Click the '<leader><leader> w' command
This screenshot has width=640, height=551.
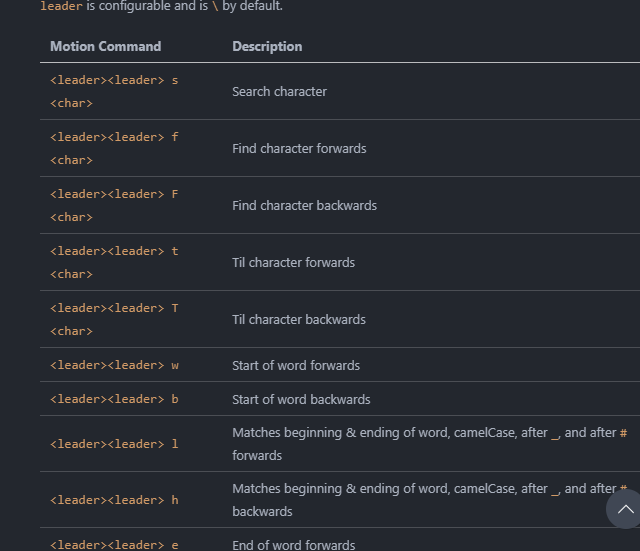pyautogui.click(x=114, y=365)
